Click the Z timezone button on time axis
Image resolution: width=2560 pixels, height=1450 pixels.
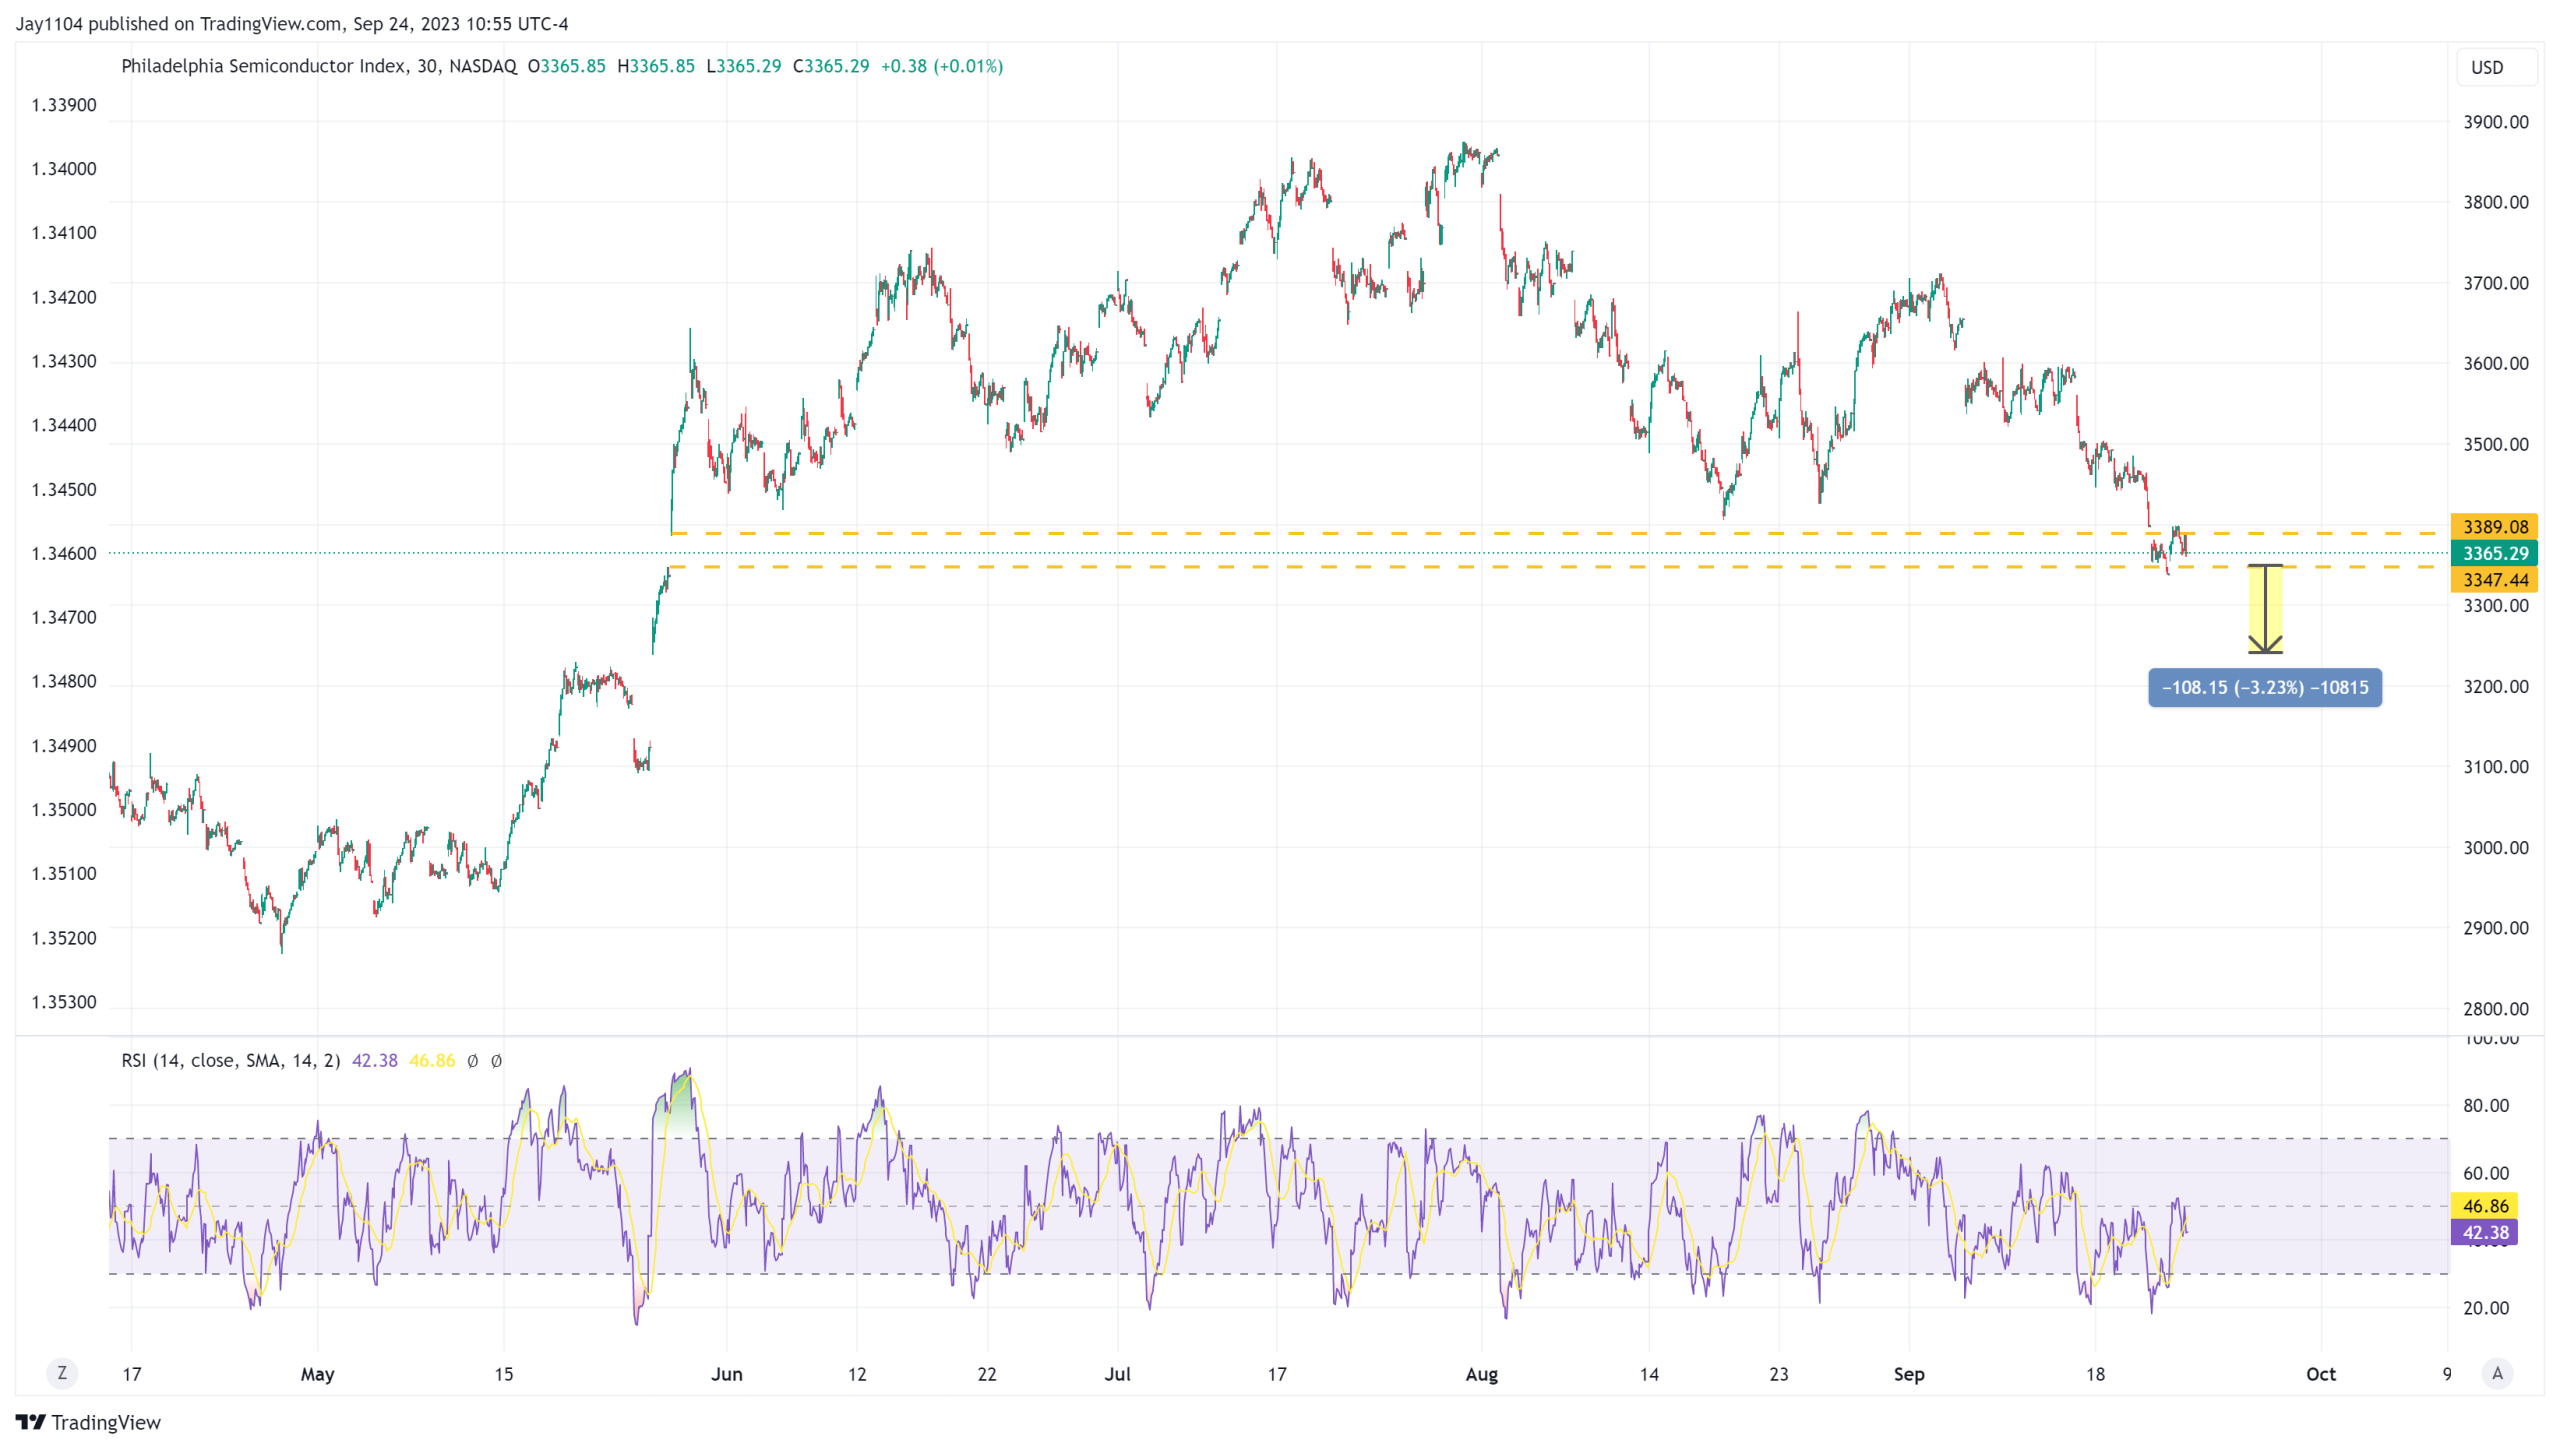[x=62, y=1373]
